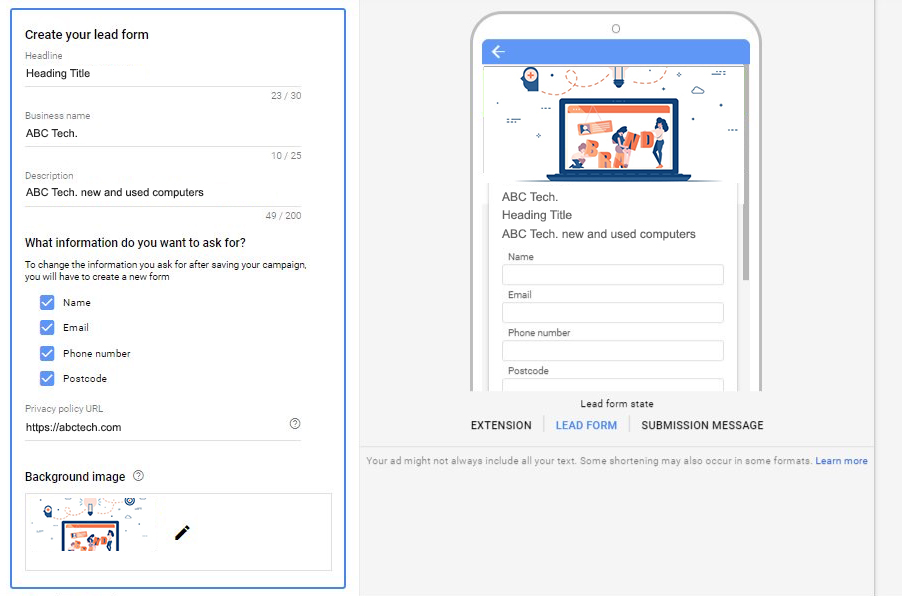
Task: Switch to SUBMISSION MESSAGE preview tab
Action: [702, 425]
